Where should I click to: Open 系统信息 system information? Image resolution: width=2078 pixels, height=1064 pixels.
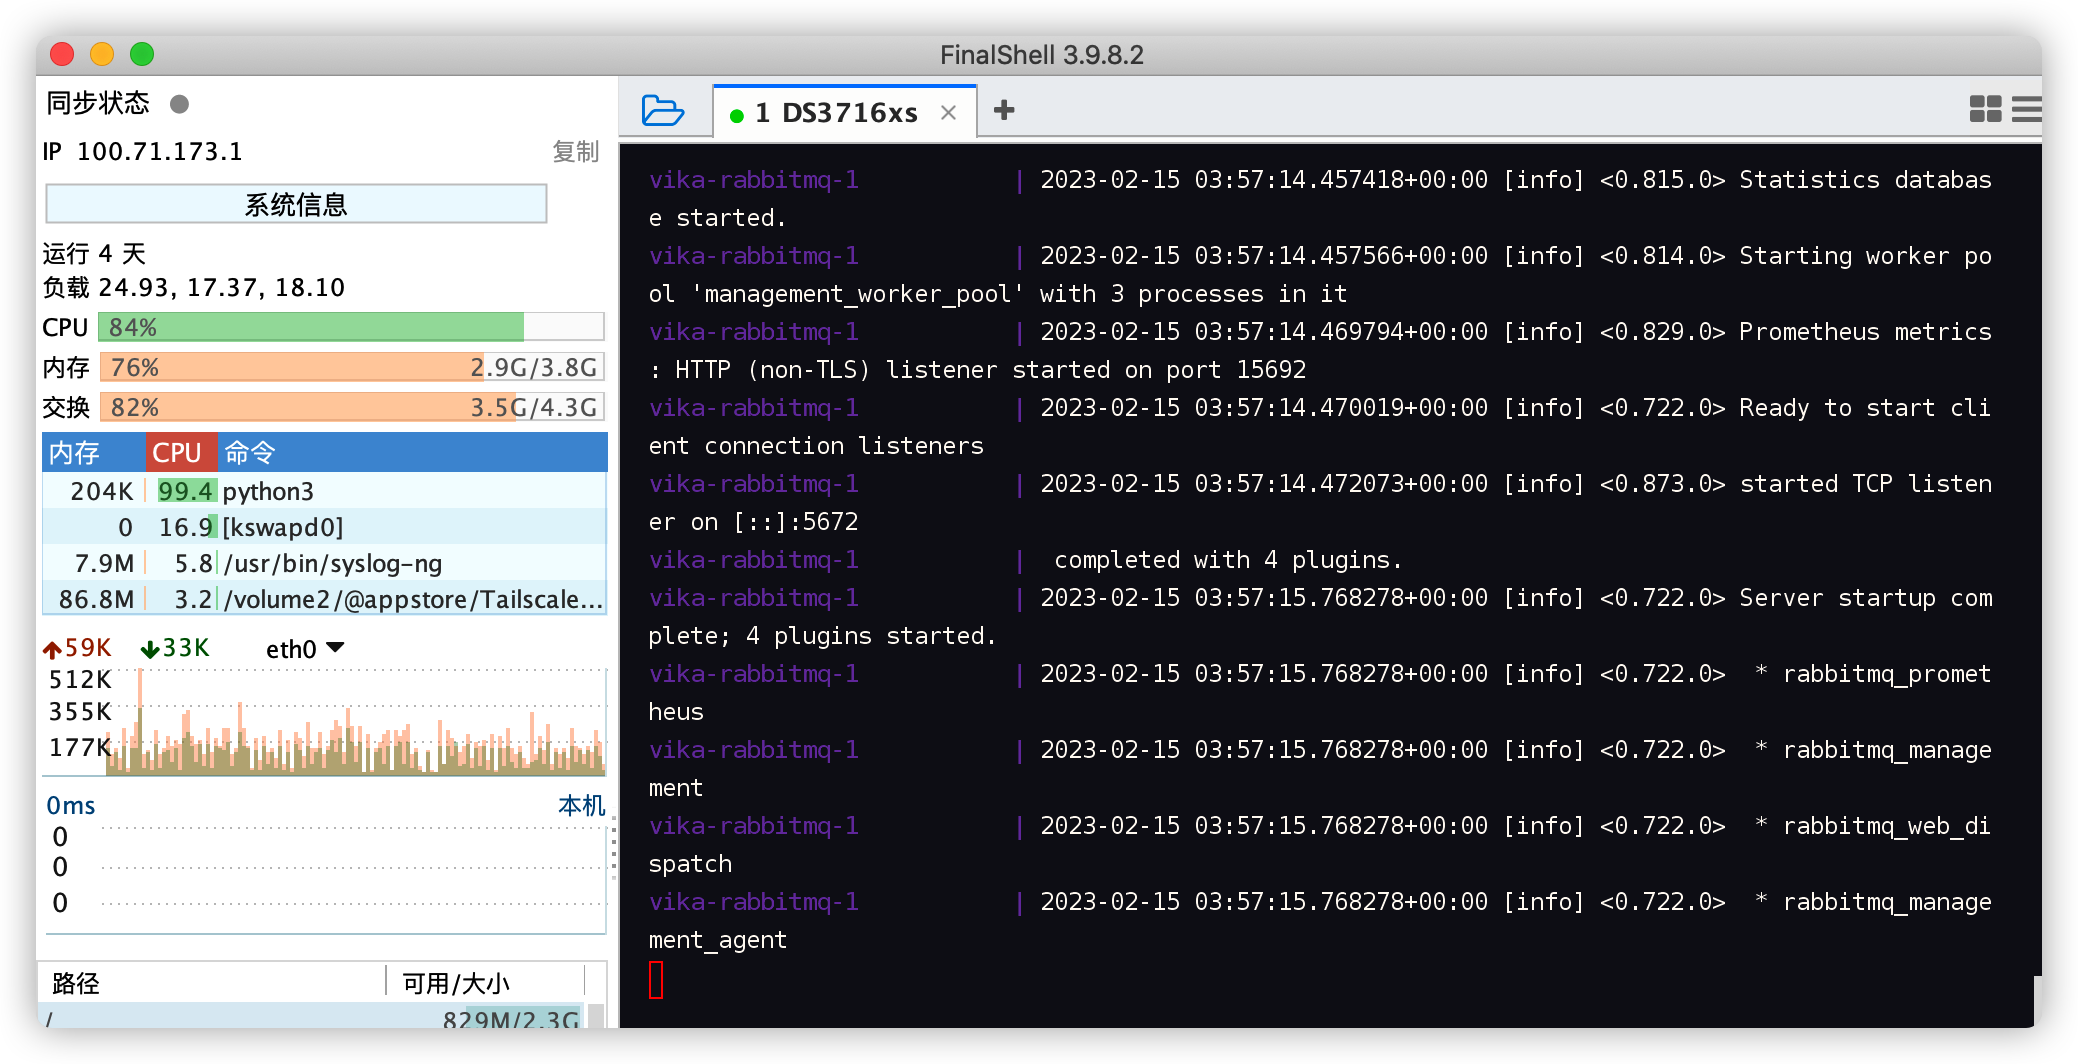[x=296, y=204]
